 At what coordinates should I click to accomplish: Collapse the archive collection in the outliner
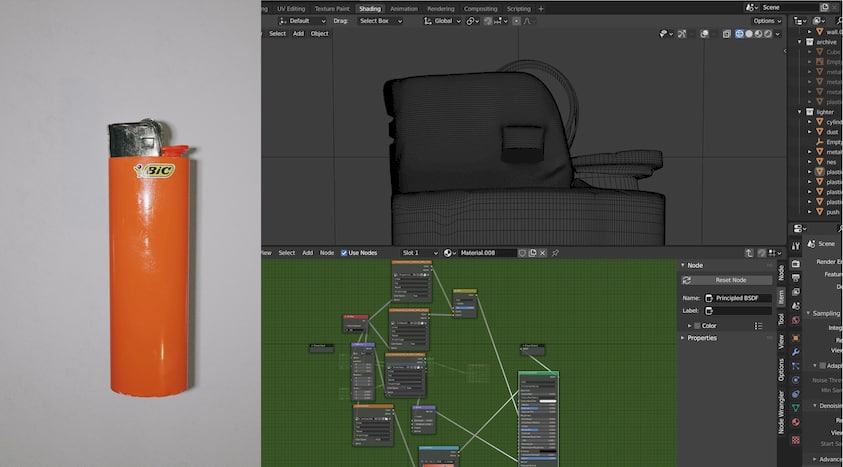(800, 42)
